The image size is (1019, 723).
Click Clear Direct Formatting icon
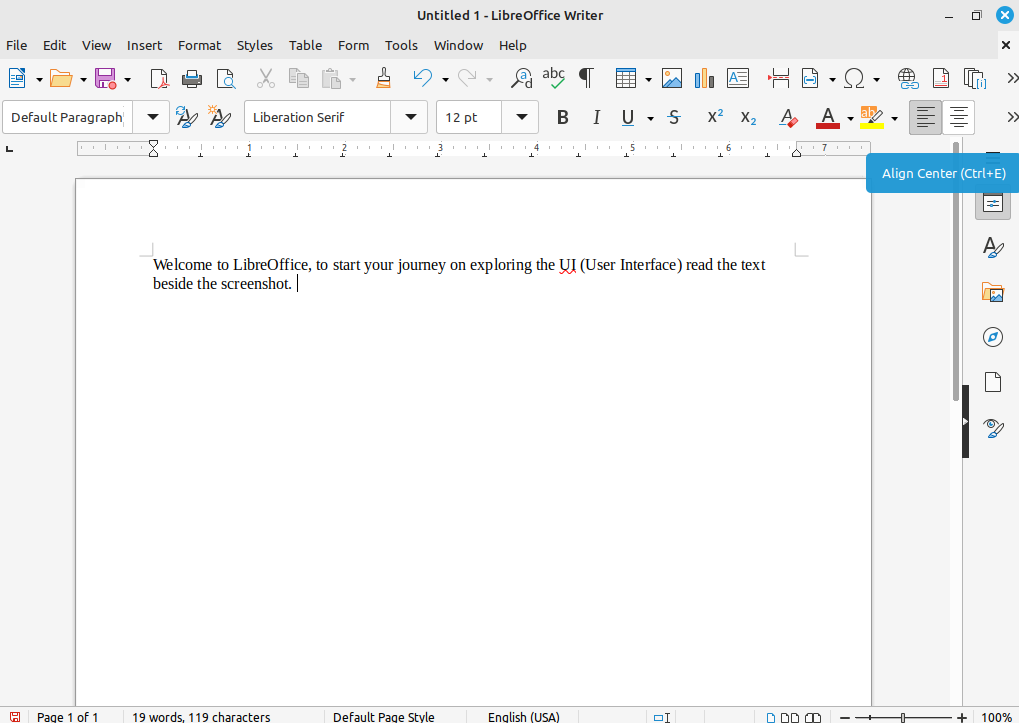click(788, 118)
